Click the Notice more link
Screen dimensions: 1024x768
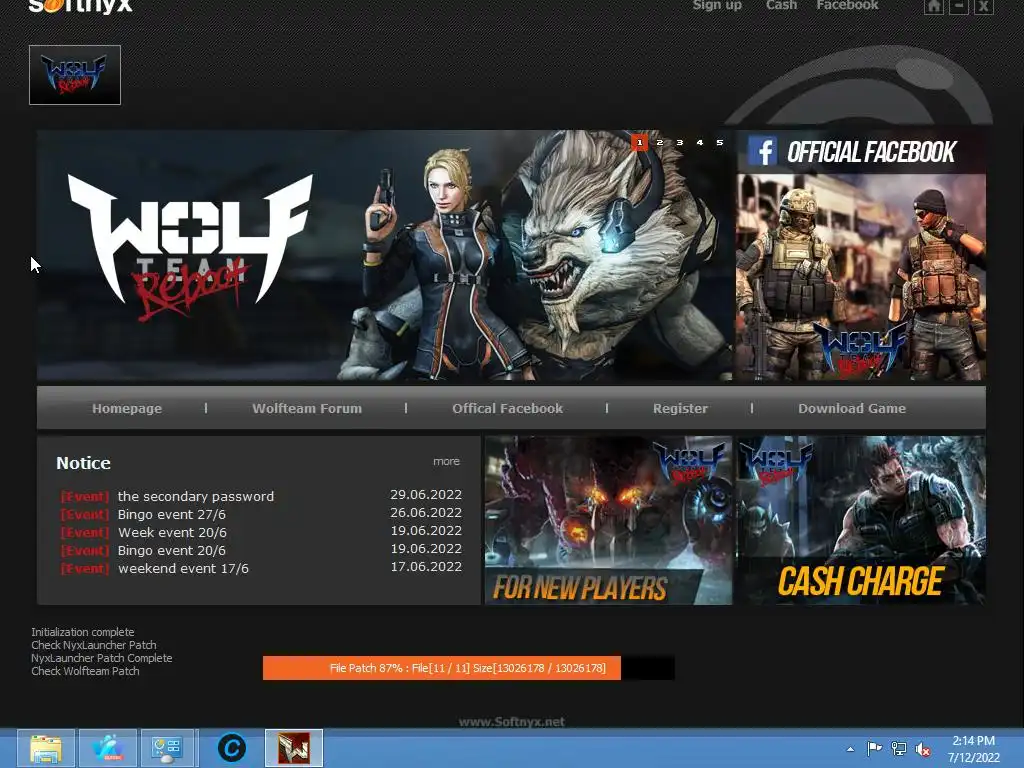coord(447,461)
